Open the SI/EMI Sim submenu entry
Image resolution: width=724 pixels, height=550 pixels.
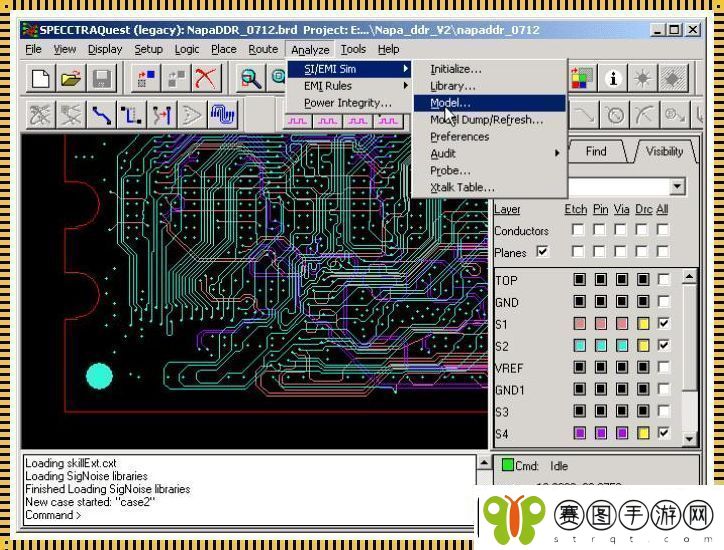pyautogui.click(x=350, y=69)
